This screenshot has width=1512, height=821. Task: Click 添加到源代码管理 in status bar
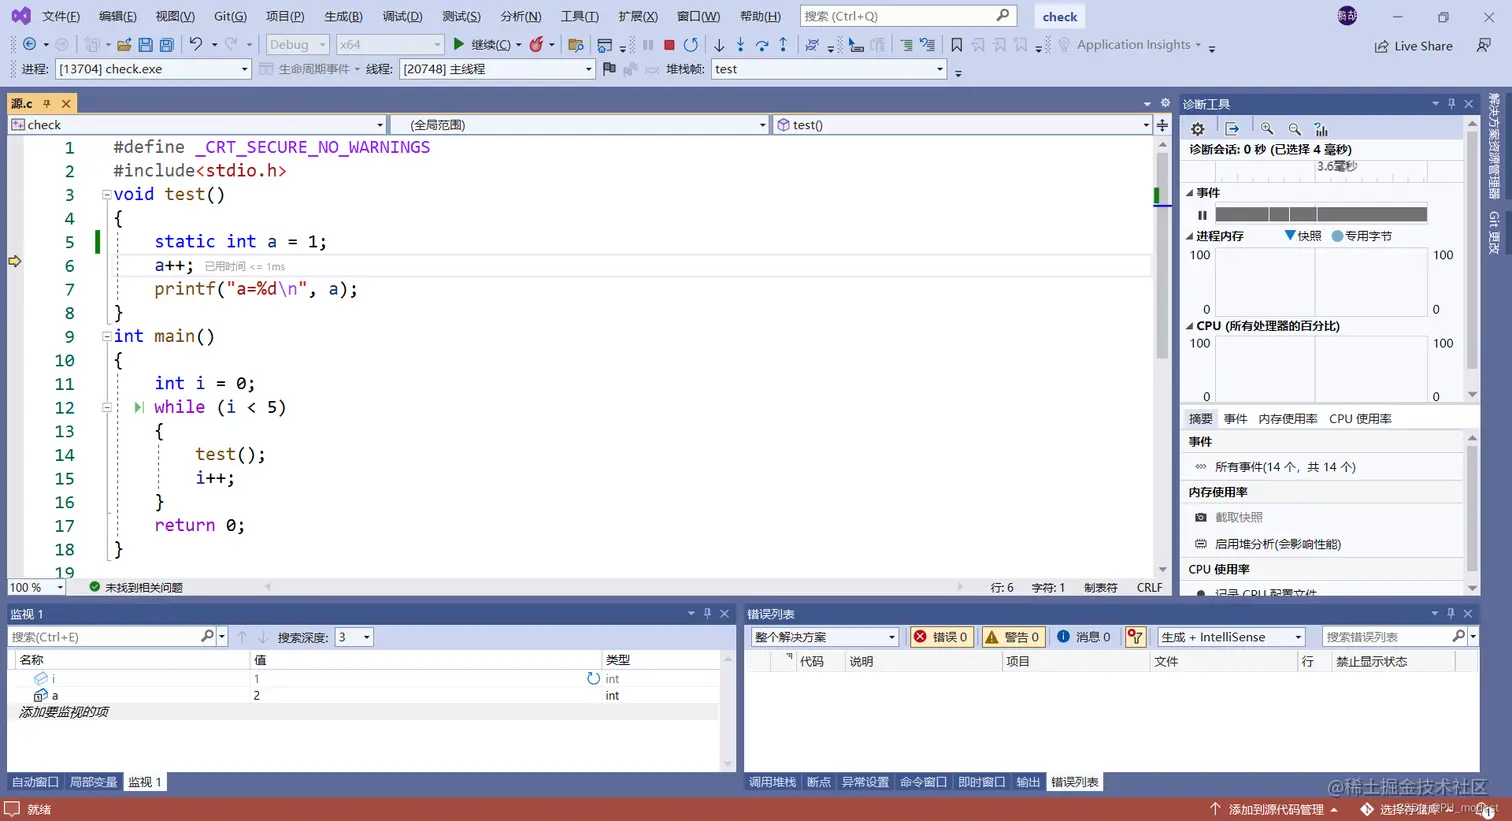(1275, 809)
